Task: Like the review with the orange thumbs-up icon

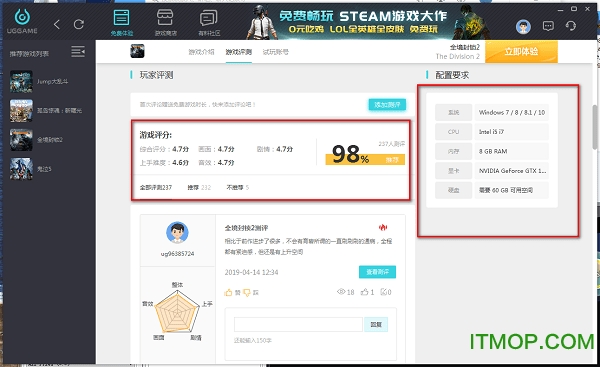Action: pyautogui.click(x=229, y=293)
